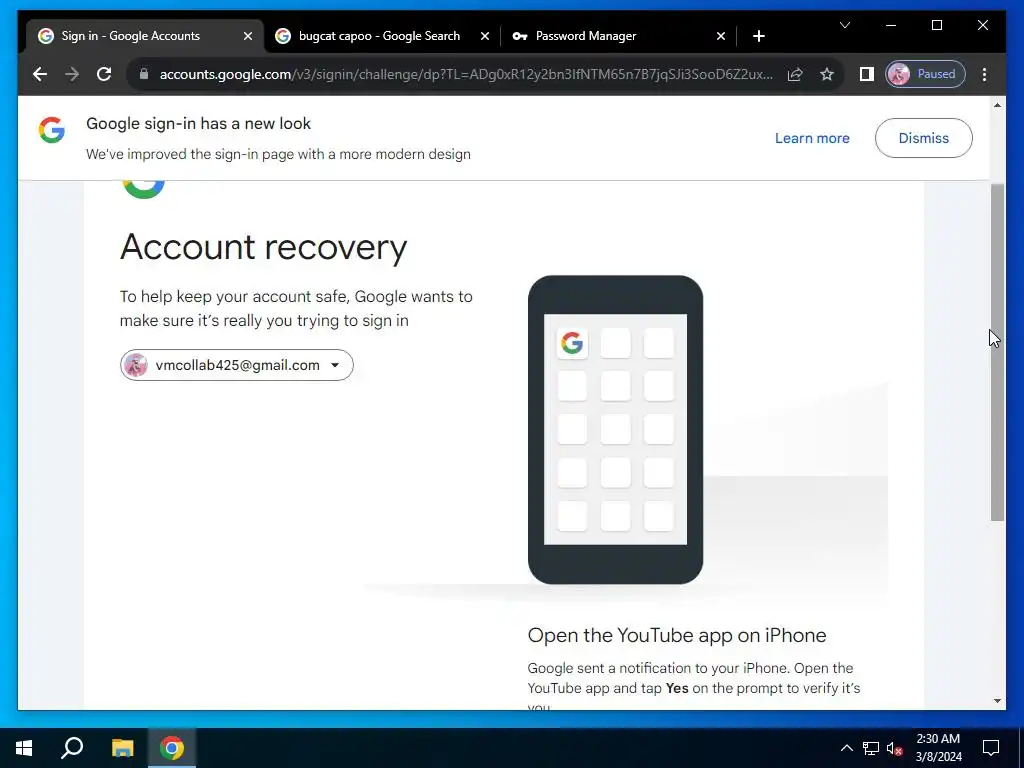Screen dimensions: 1024x768
Task: Click the Google logo in the banner
Action: (52, 130)
